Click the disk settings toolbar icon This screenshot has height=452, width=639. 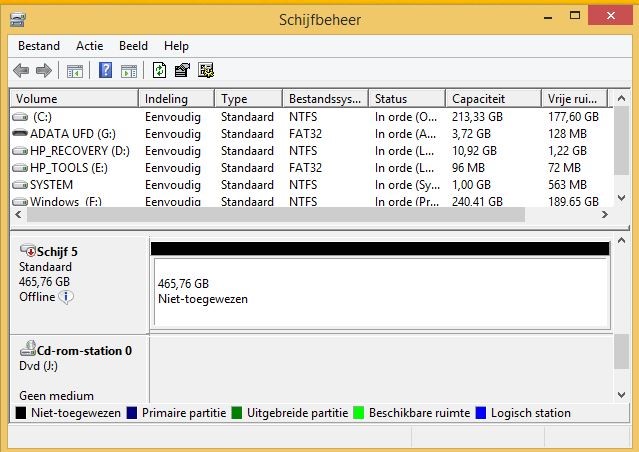206,70
